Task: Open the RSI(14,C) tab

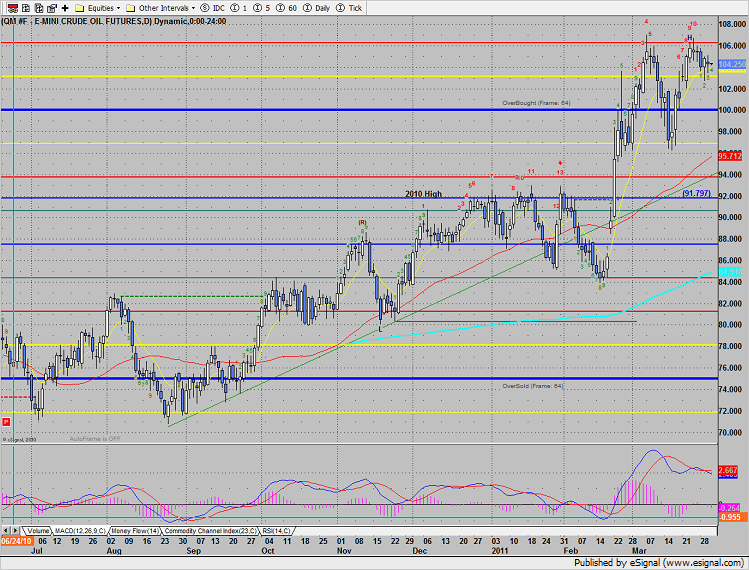Action: pyautogui.click(x=276, y=531)
